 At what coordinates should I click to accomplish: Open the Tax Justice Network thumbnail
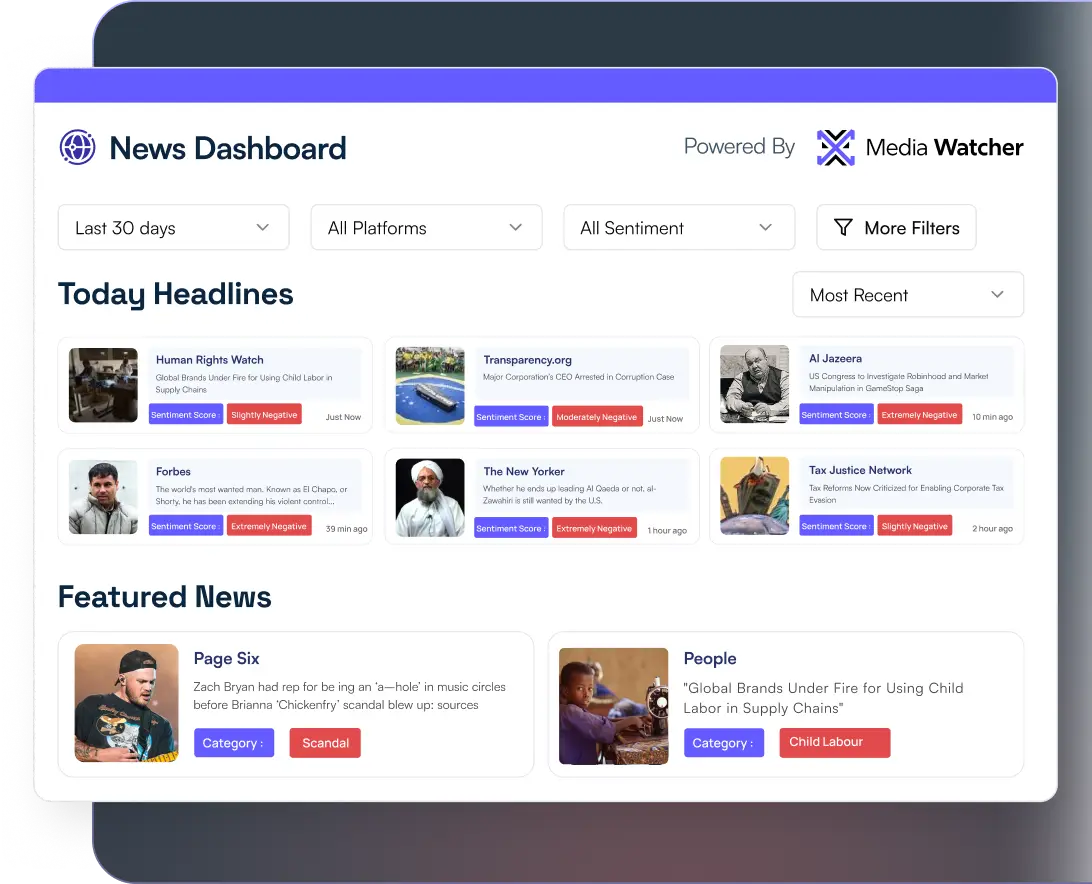pyautogui.click(x=754, y=496)
